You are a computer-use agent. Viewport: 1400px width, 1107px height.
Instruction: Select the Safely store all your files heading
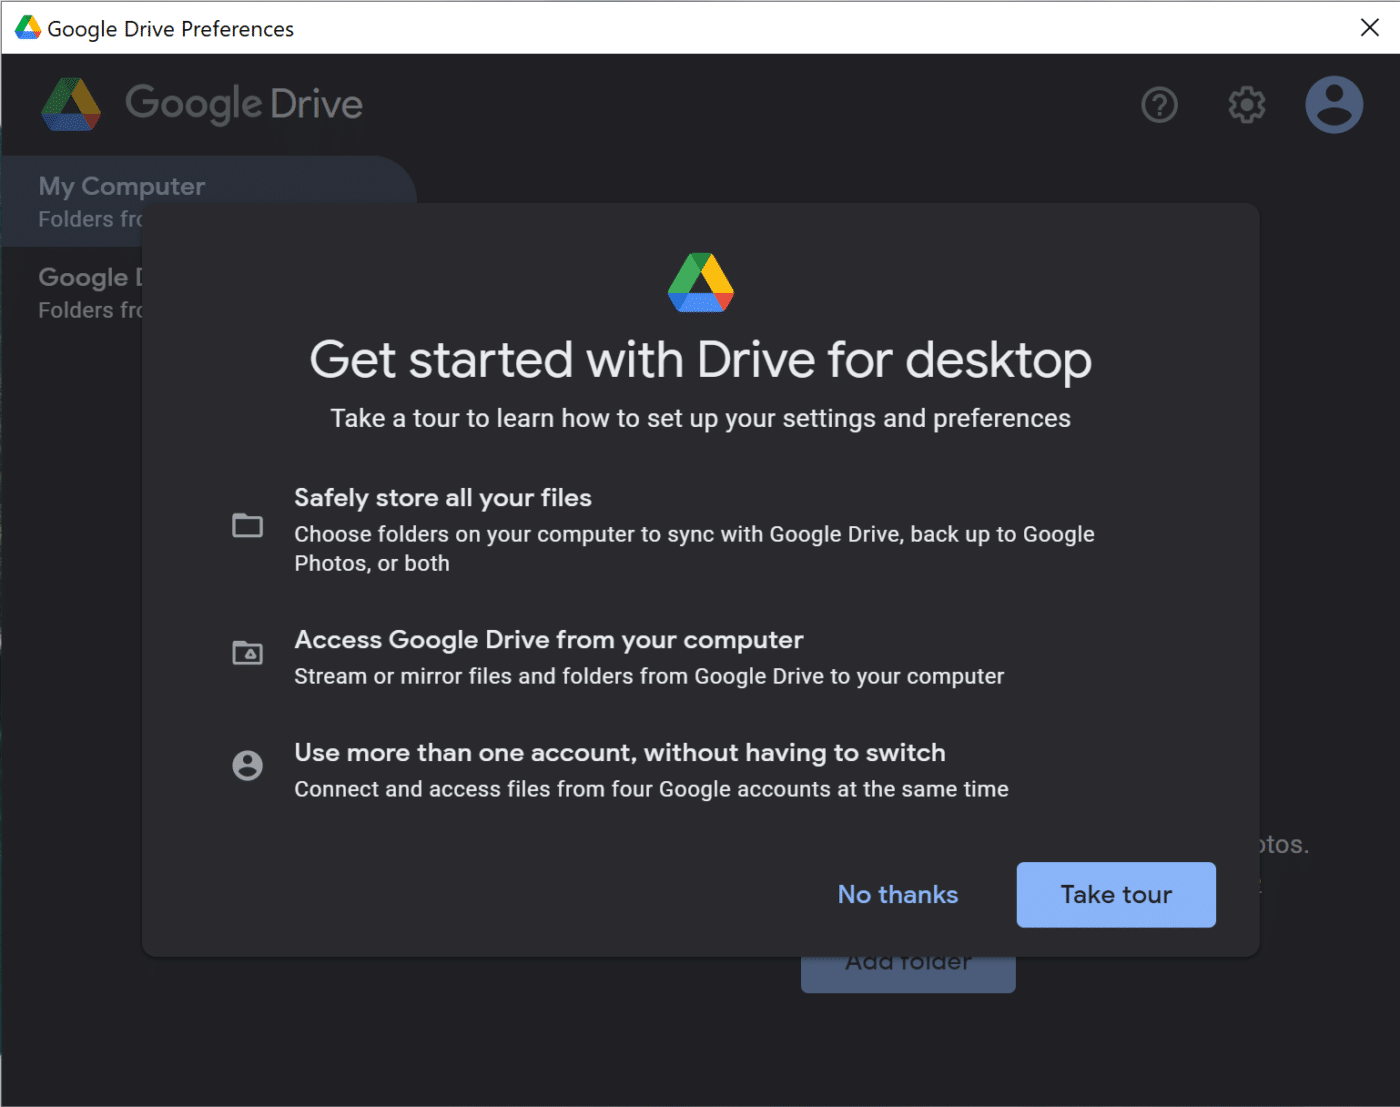[x=442, y=497]
